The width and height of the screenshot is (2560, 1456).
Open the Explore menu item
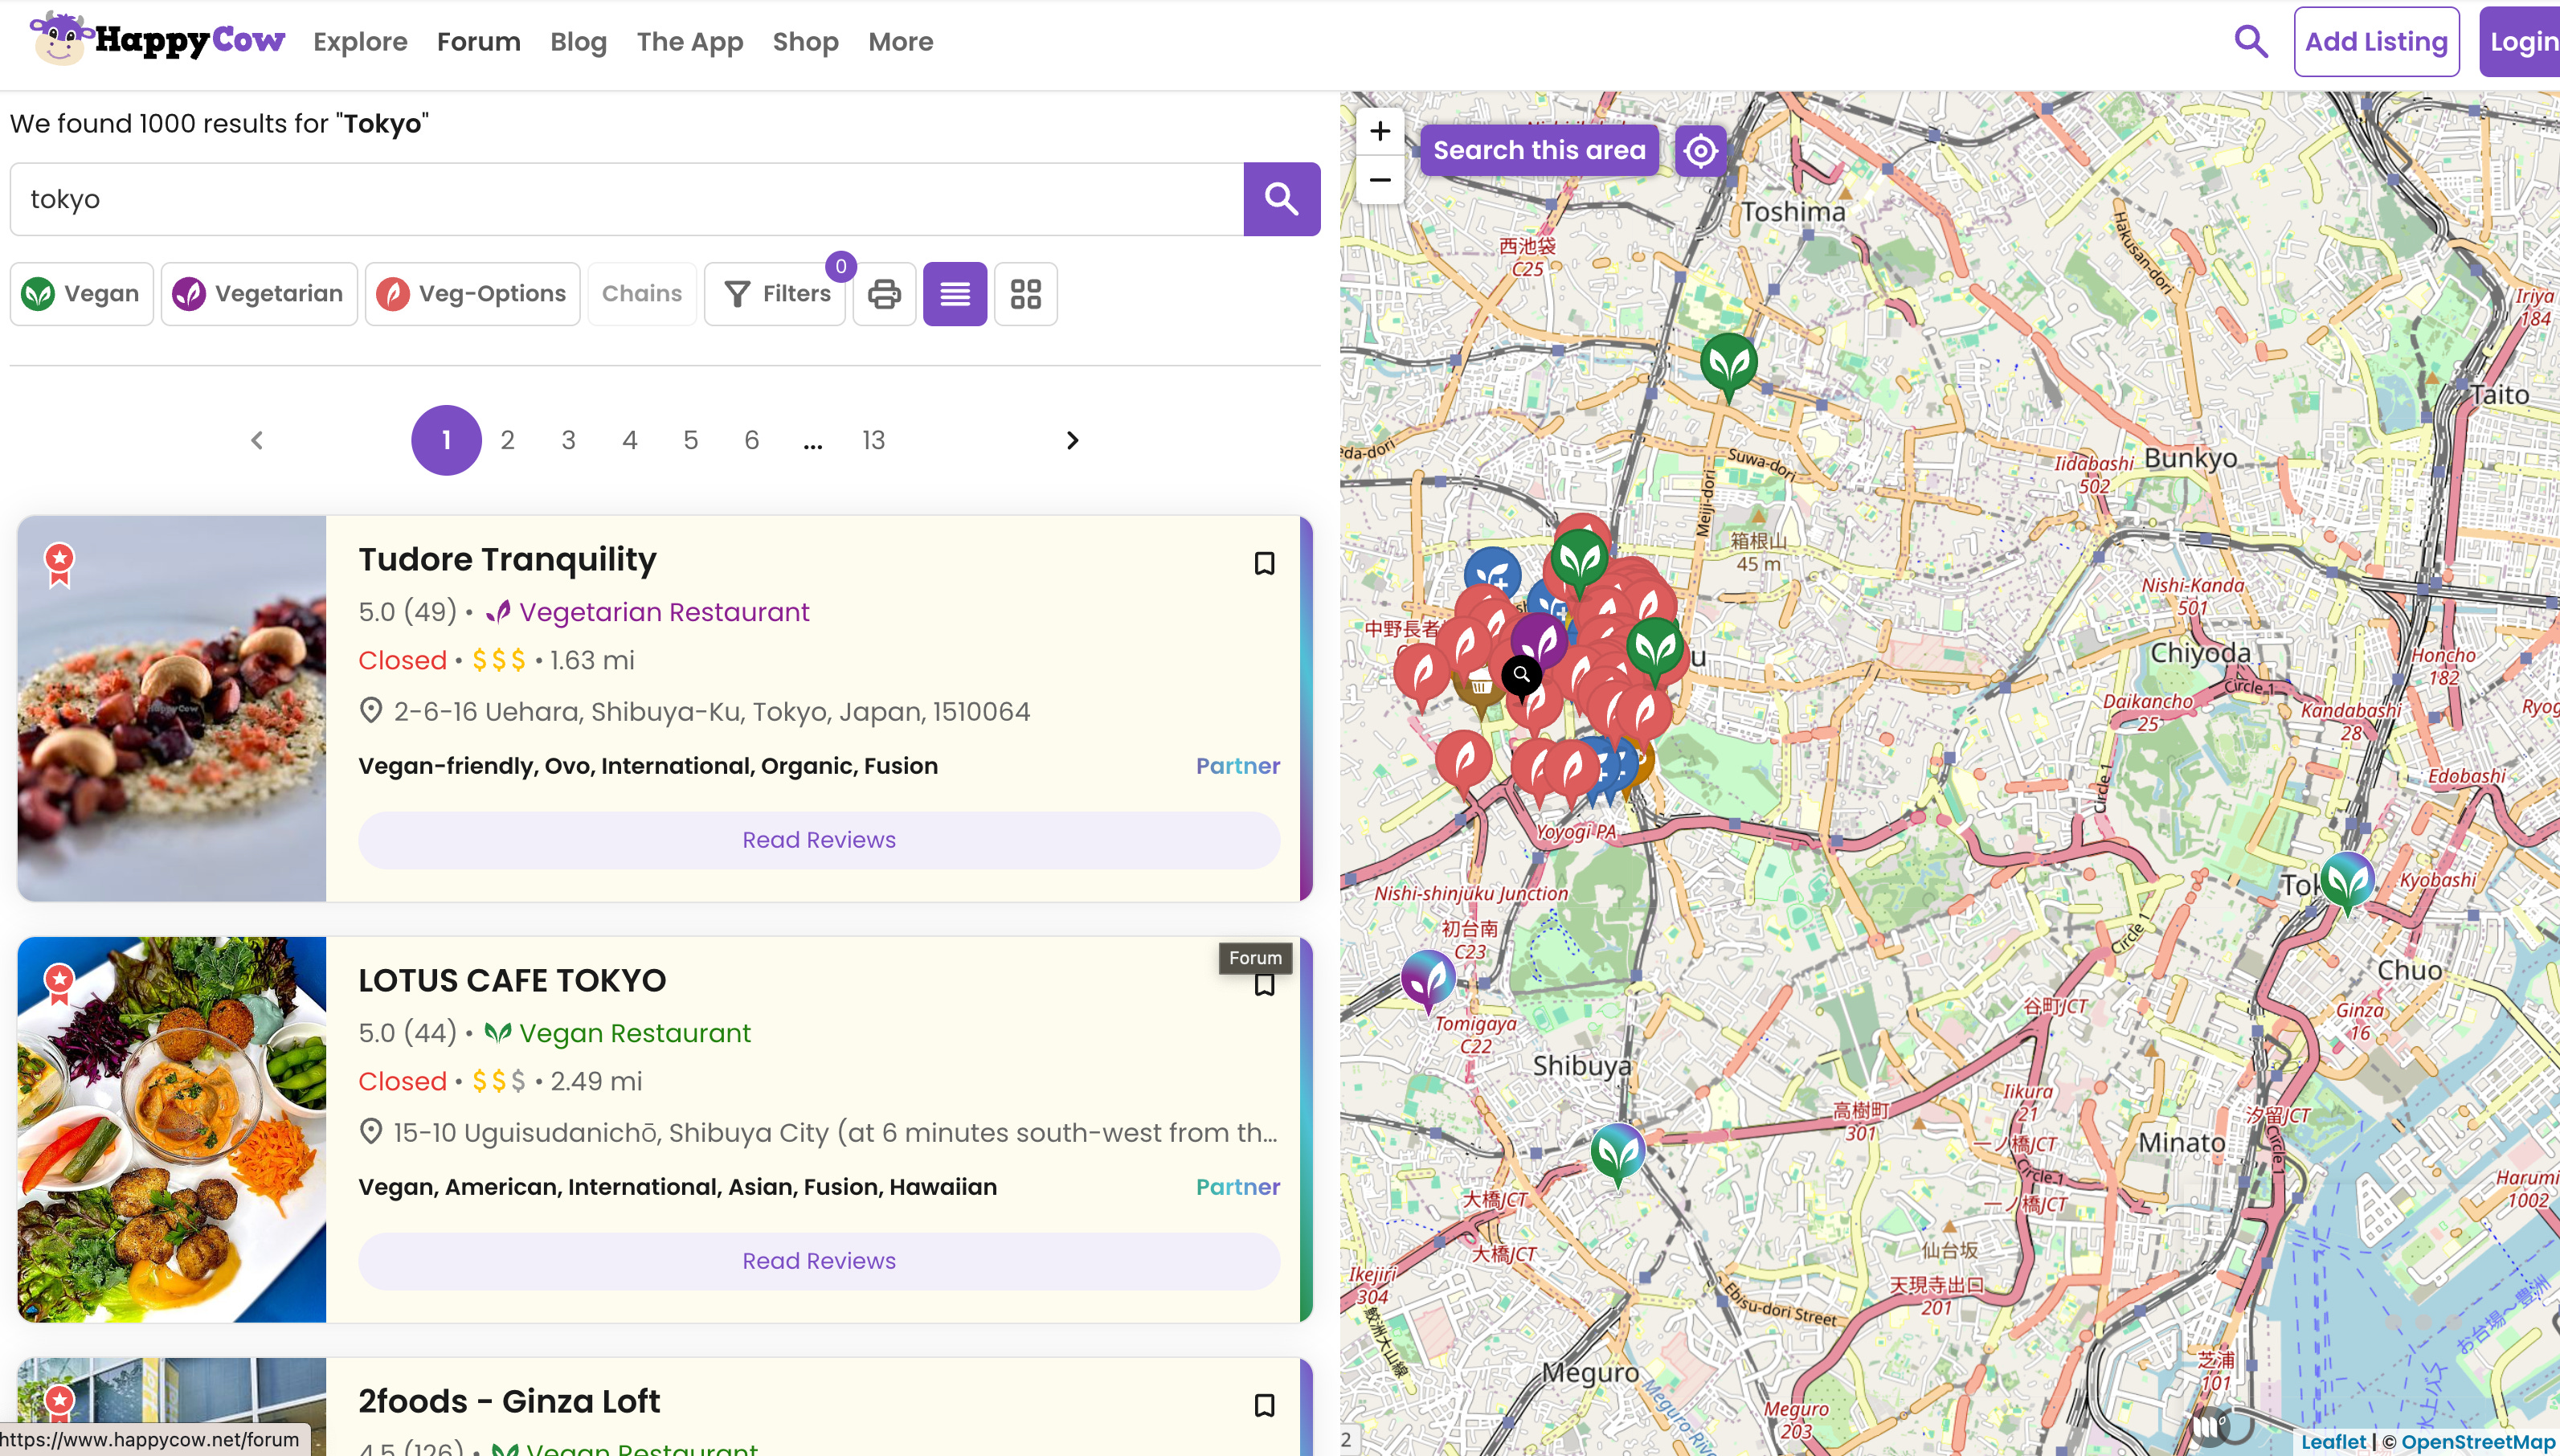[360, 42]
